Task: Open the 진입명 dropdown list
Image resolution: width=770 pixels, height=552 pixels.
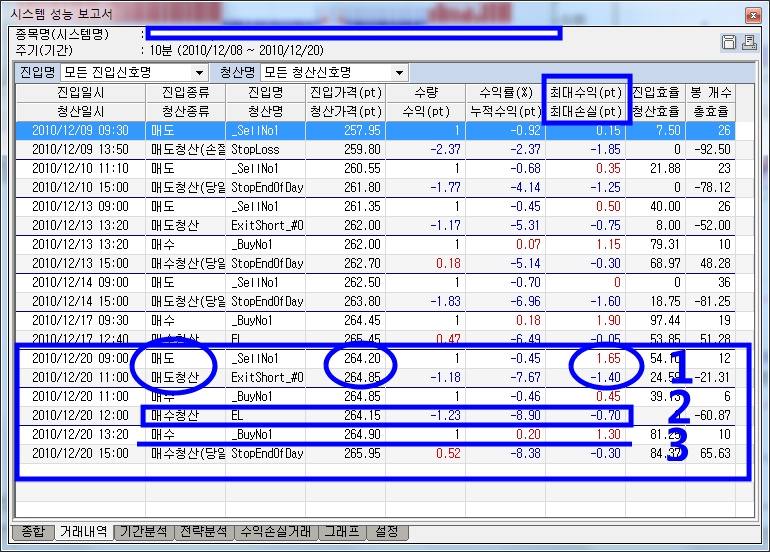Action: [200, 73]
